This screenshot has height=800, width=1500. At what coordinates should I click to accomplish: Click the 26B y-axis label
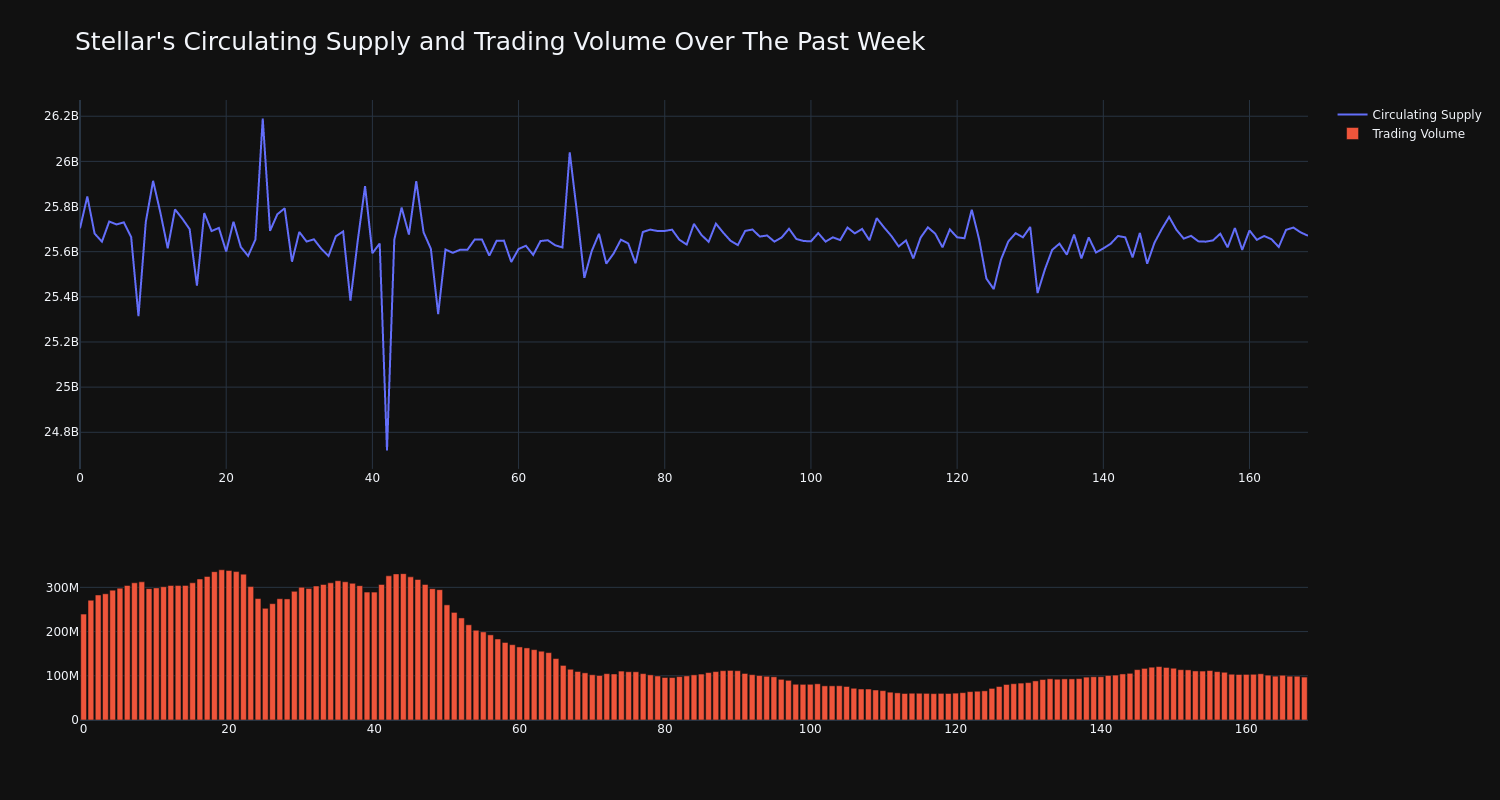click(67, 161)
